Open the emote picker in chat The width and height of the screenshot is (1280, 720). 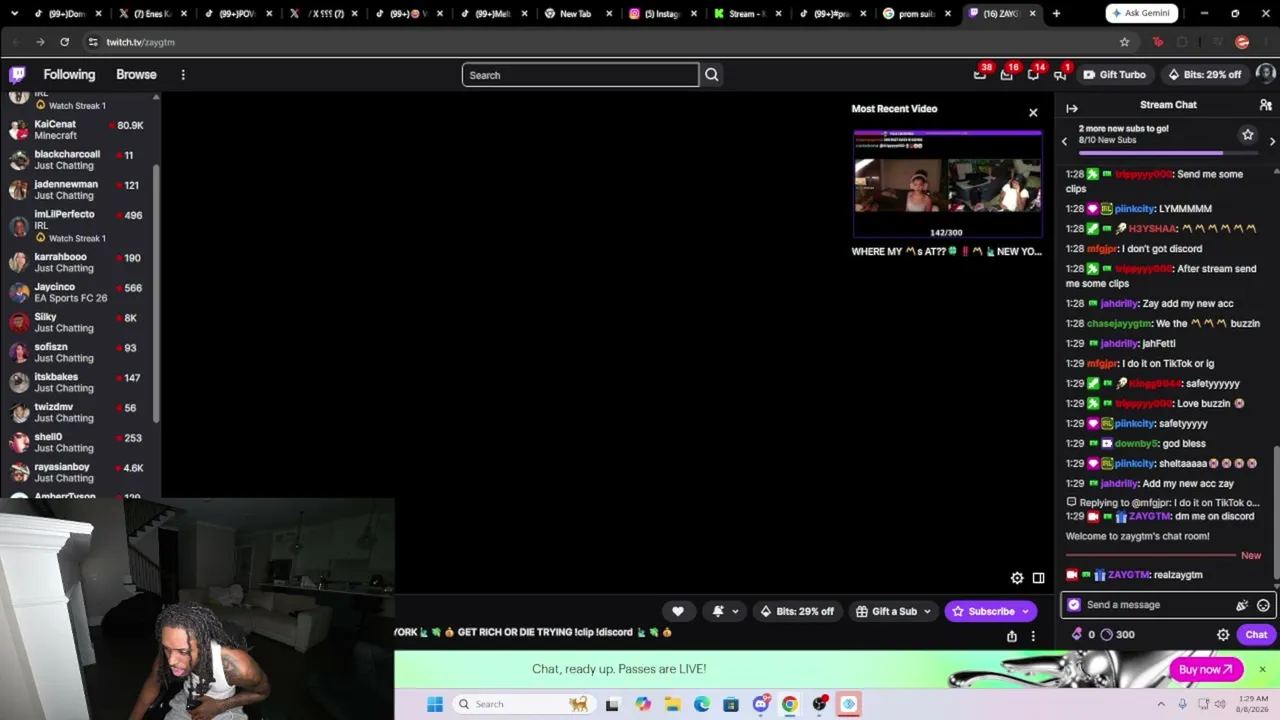point(1263,605)
